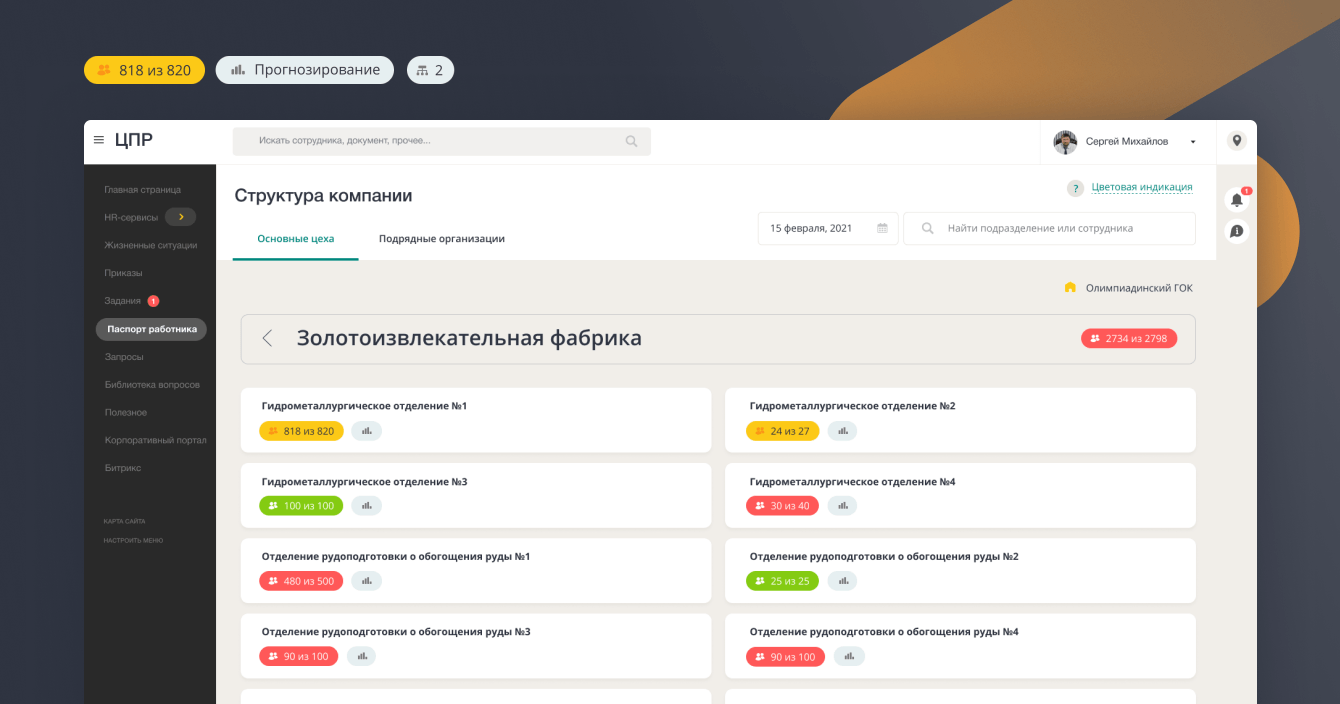Open forecast chart icon for Гидрометаллургическое отделение №3
This screenshot has height=704, width=1340.
[367, 506]
